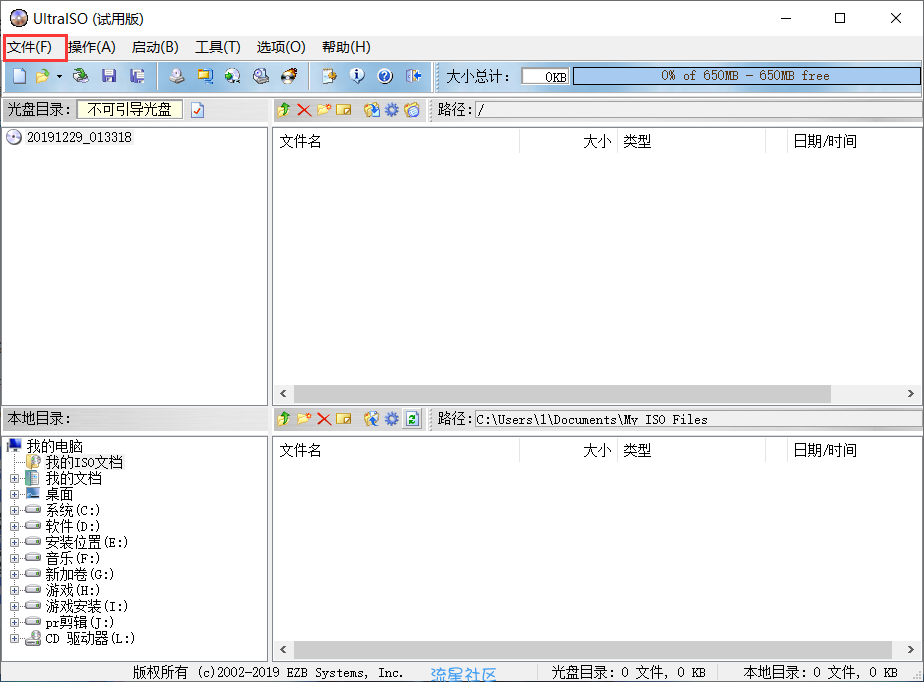Click the Save As toolbar icon

137,76
